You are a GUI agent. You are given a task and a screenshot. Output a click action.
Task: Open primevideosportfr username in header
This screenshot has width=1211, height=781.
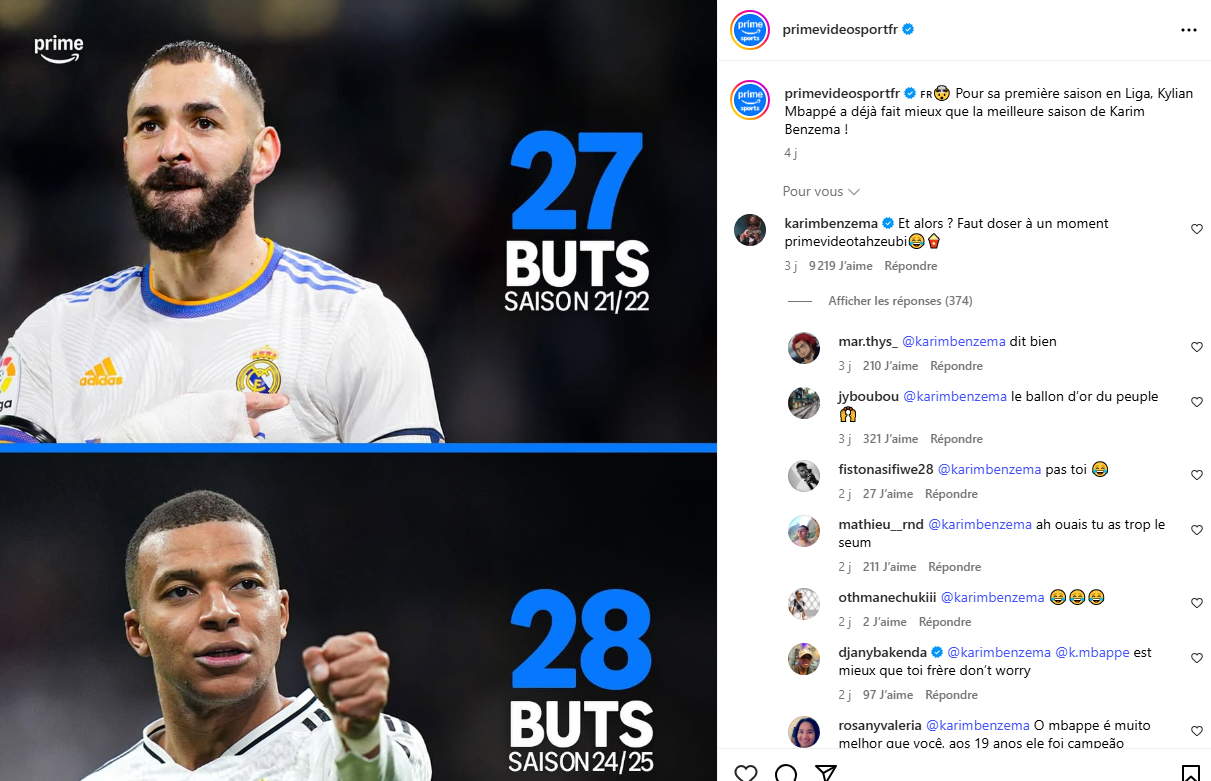(x=840, y=30)
